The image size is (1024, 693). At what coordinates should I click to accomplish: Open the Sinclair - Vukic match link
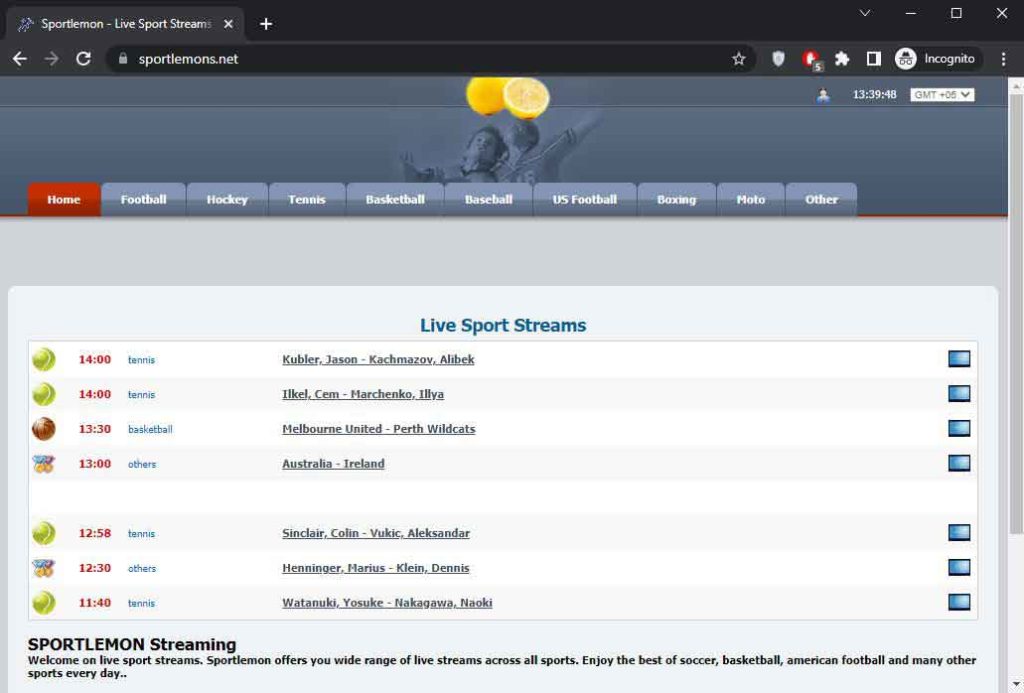pos(375,533)
